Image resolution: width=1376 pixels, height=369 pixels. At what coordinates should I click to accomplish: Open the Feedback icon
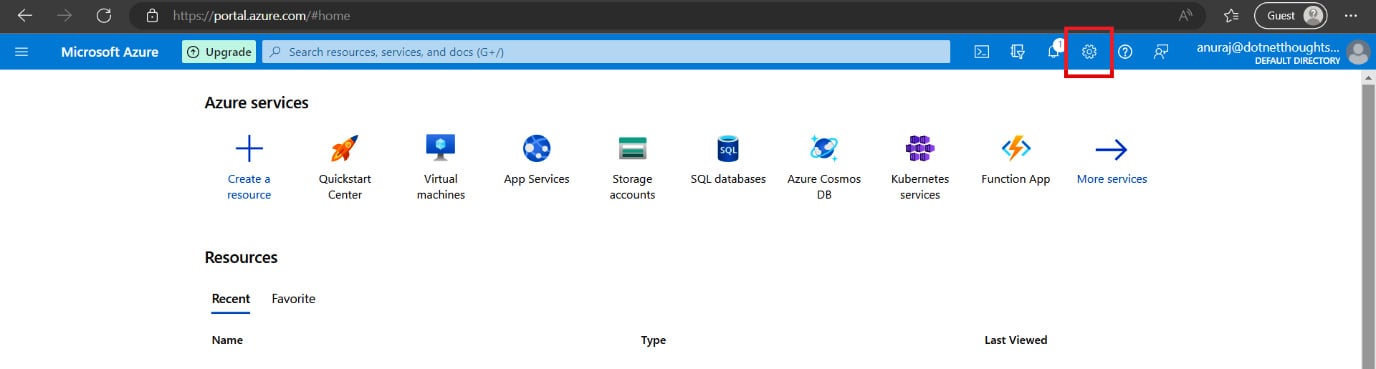1161,52
